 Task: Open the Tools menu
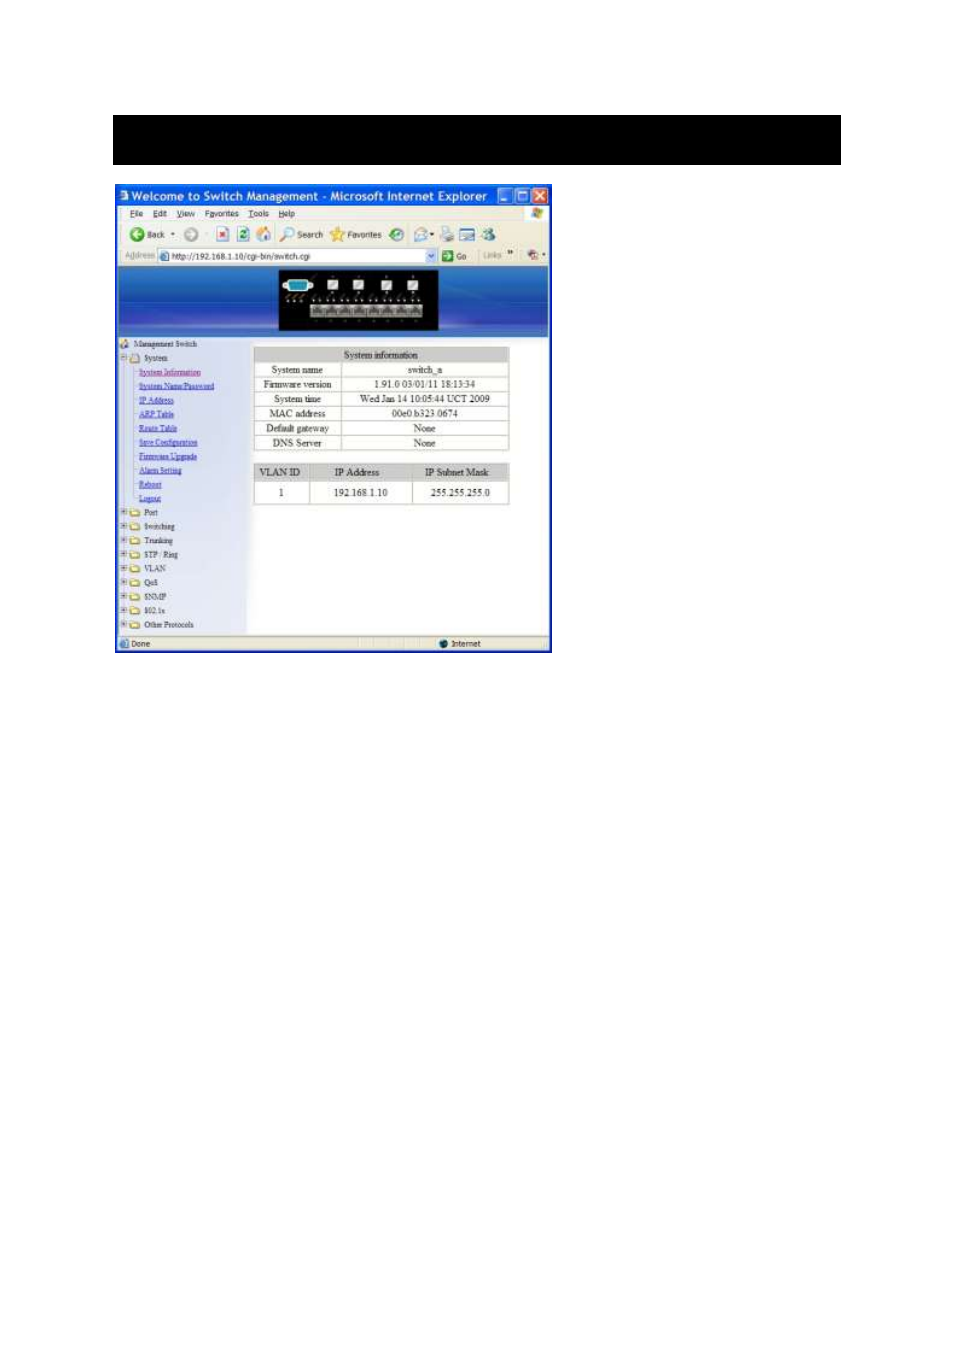pyautogui.click(x=259, y=214)
